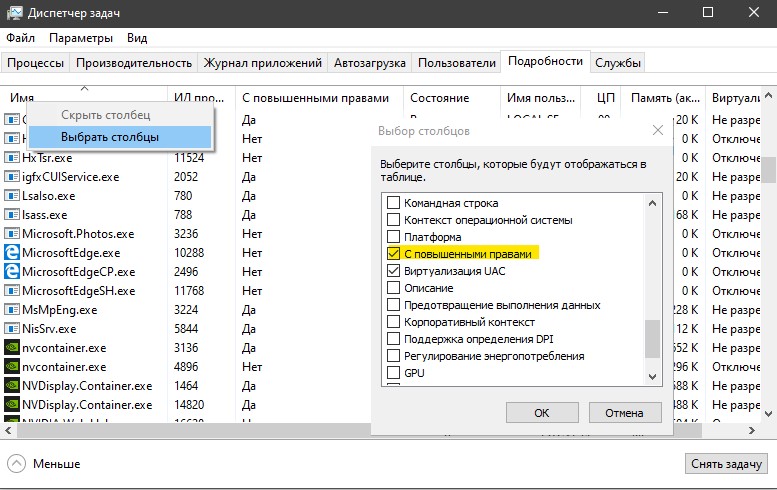Open the Автозагрузка tab
The image size is (777, 490).
coord(370,63)
